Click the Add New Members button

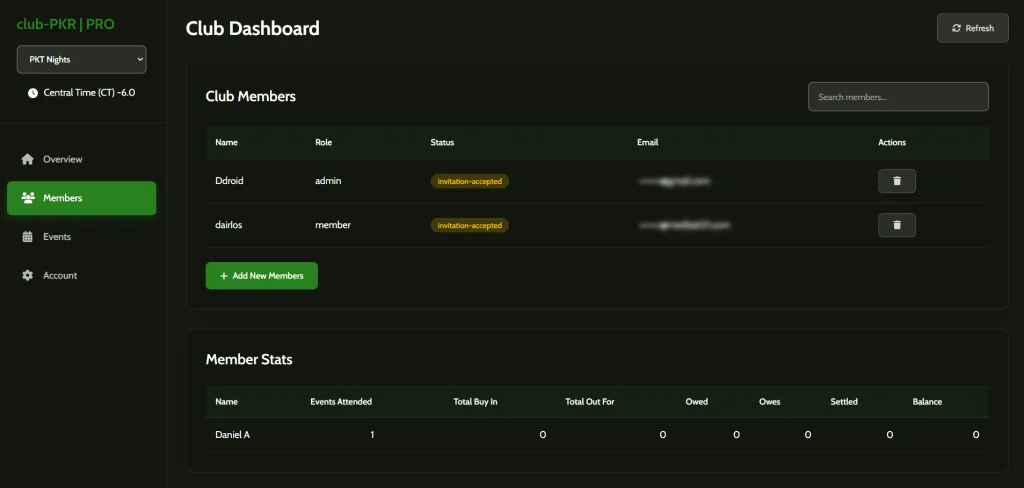tap(261, 276)
